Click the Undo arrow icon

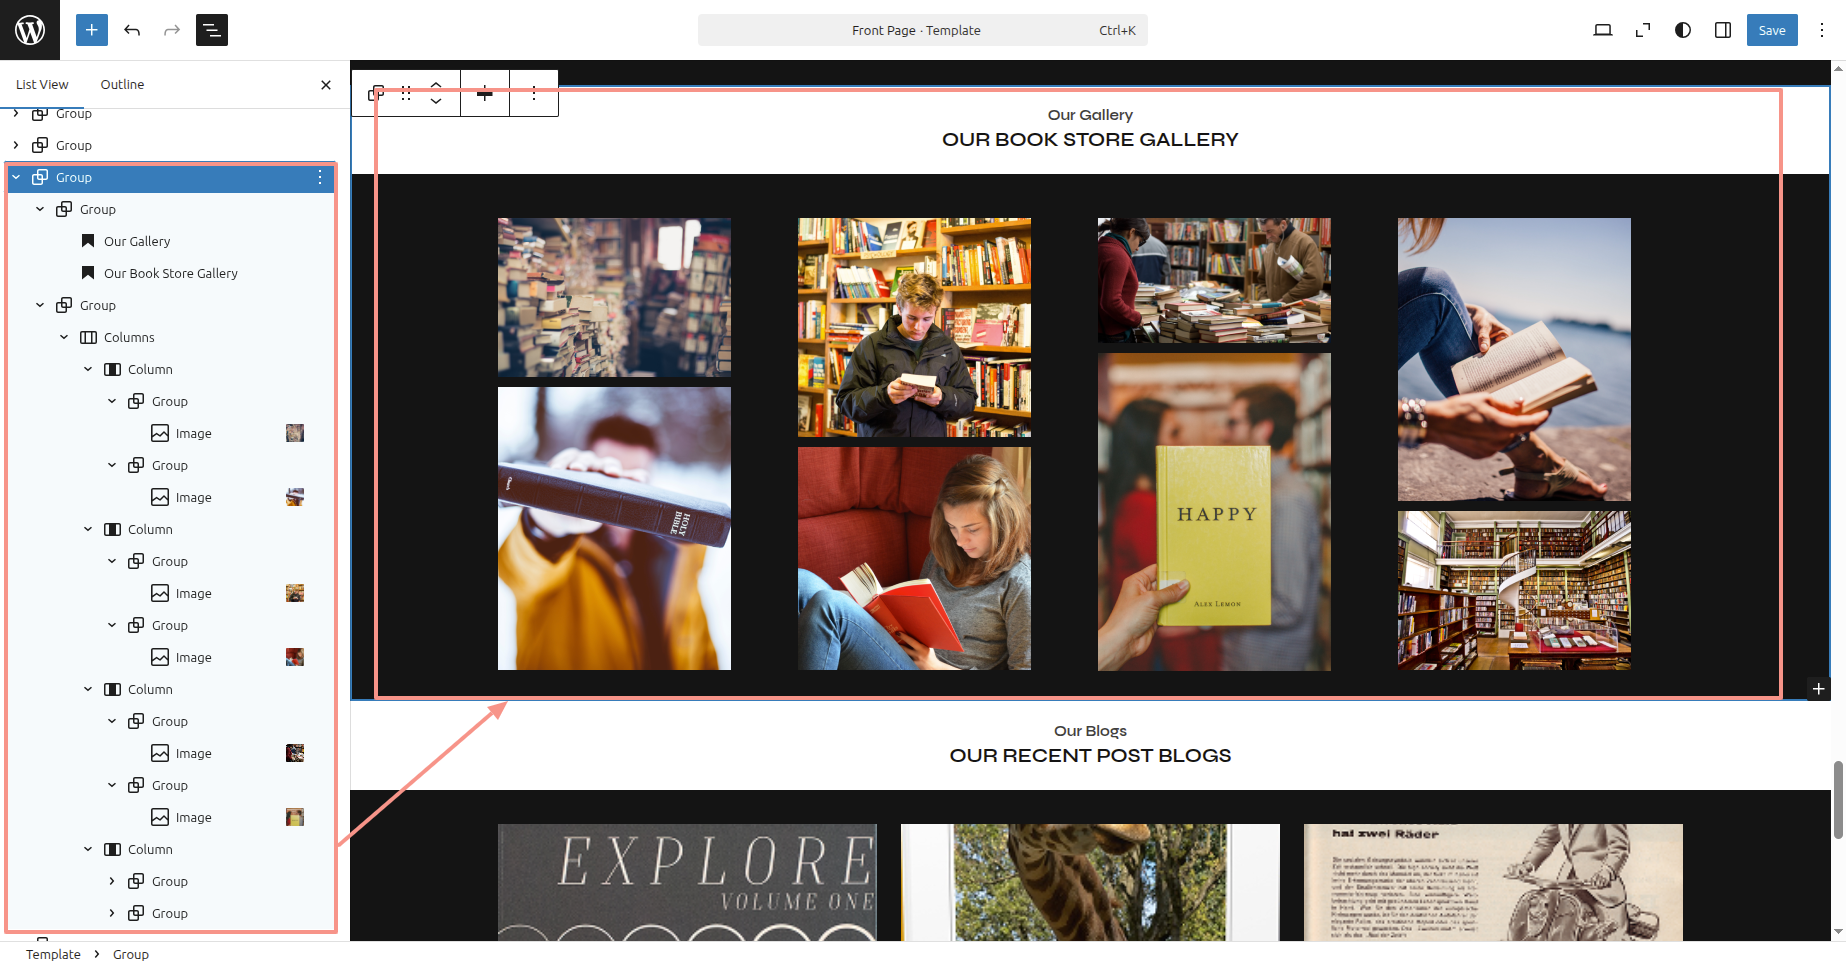tap(132, 30)
